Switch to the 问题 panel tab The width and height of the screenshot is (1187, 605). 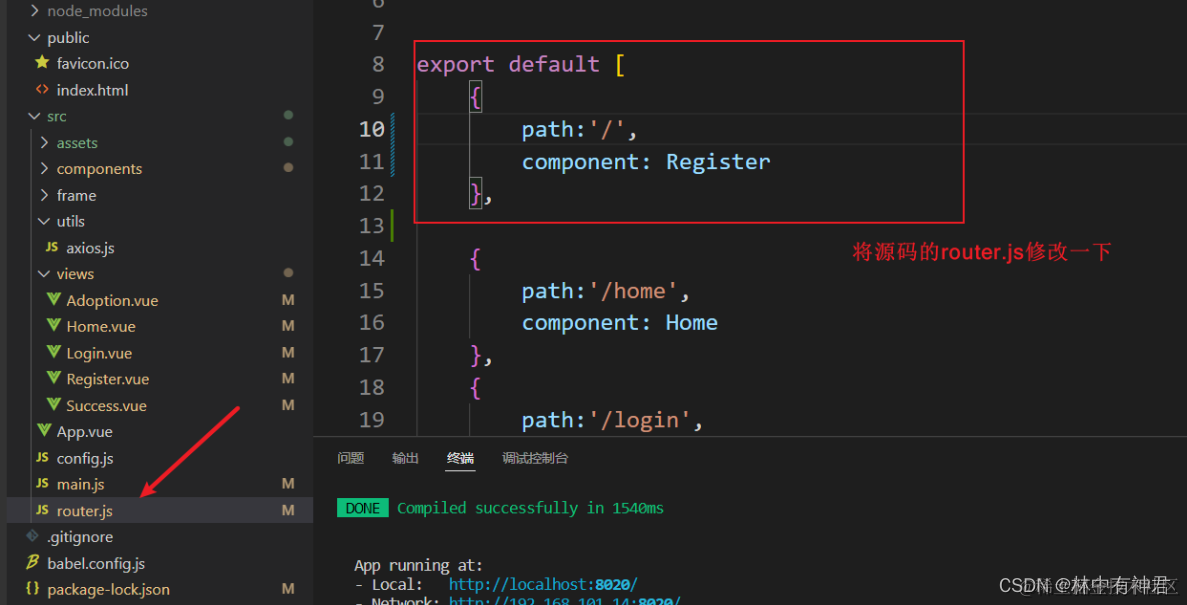350,458
